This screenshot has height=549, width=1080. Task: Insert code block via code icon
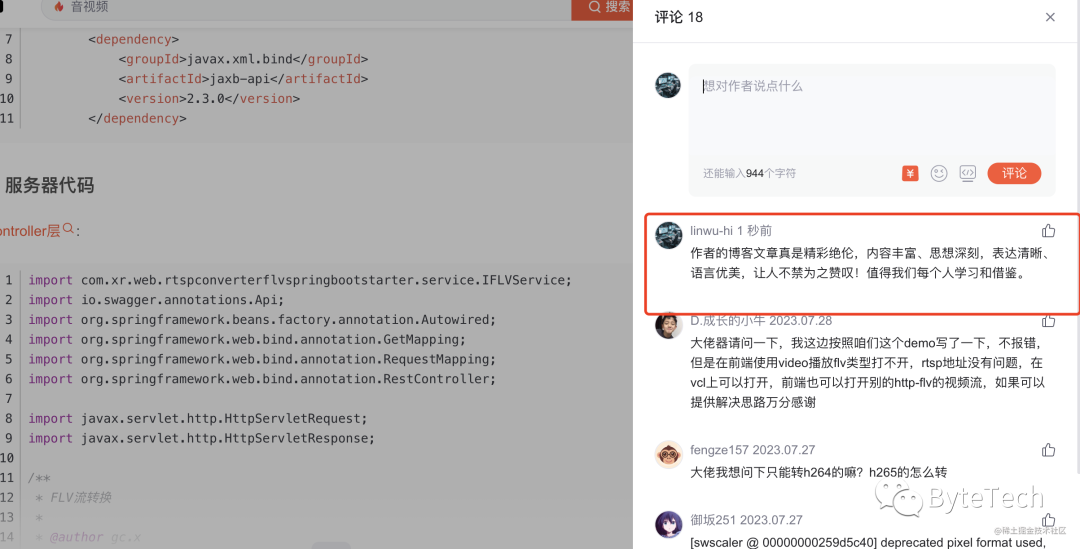[967, 173]
